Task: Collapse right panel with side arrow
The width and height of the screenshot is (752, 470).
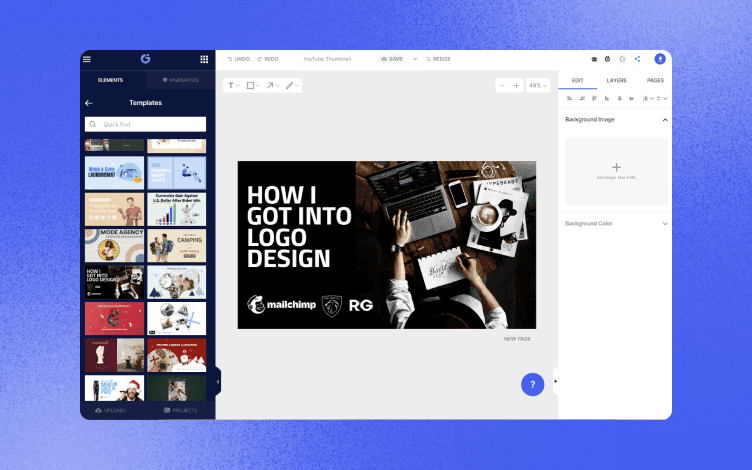Action: (x=556, y=382)
